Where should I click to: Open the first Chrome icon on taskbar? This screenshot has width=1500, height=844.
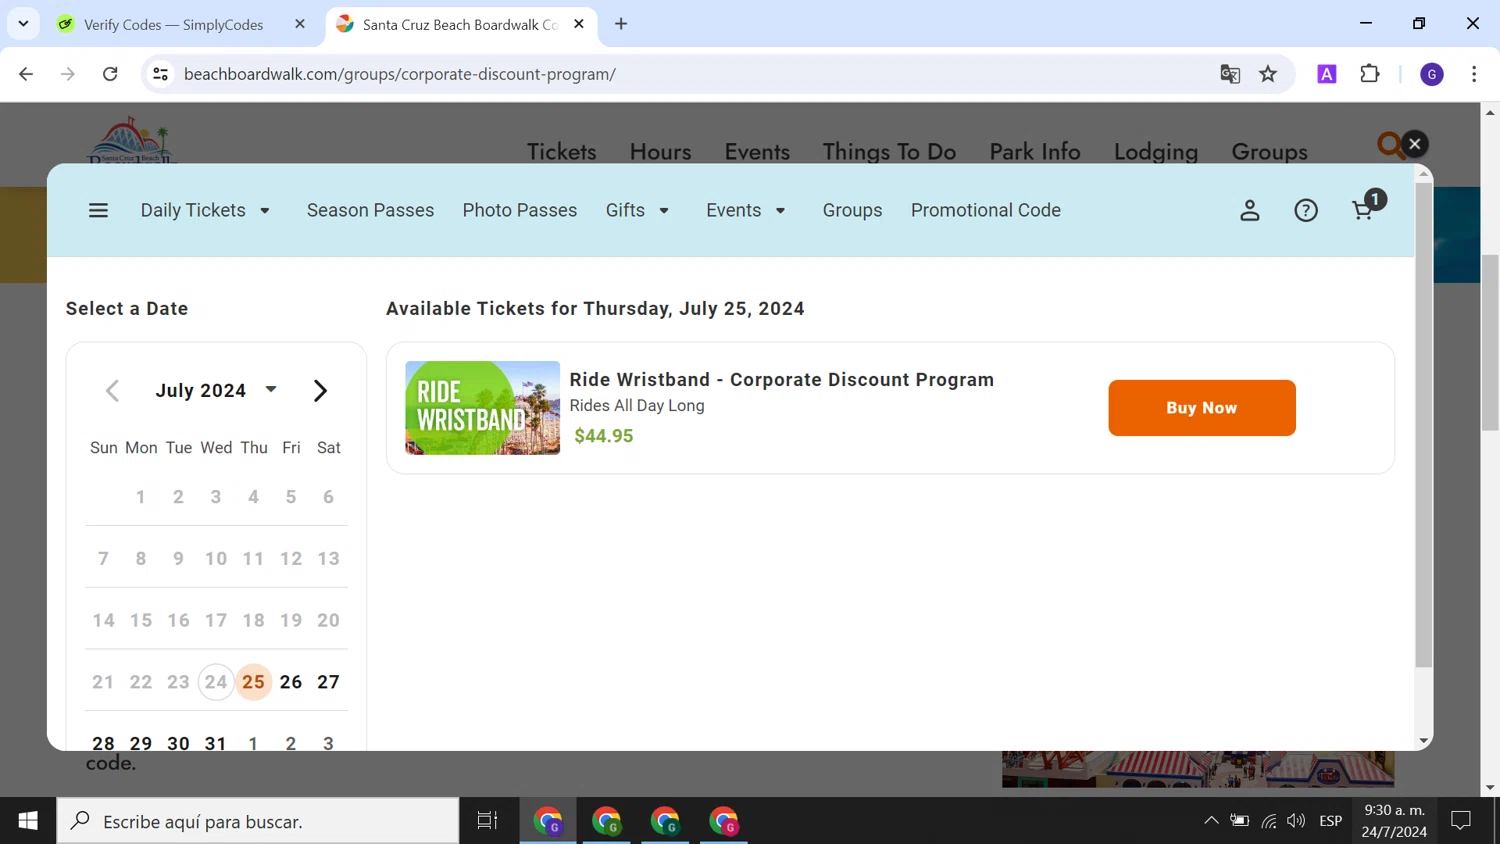[548, 821]
